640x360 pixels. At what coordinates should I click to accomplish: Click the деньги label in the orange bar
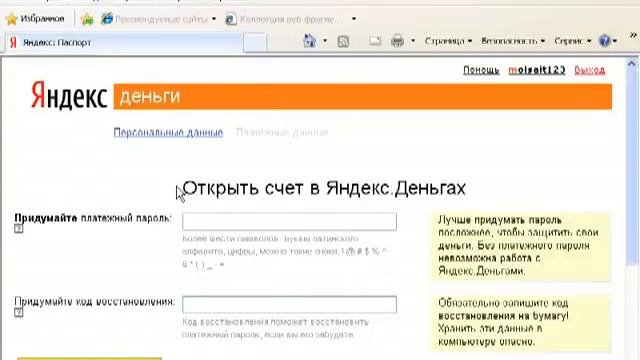point(149,97)
